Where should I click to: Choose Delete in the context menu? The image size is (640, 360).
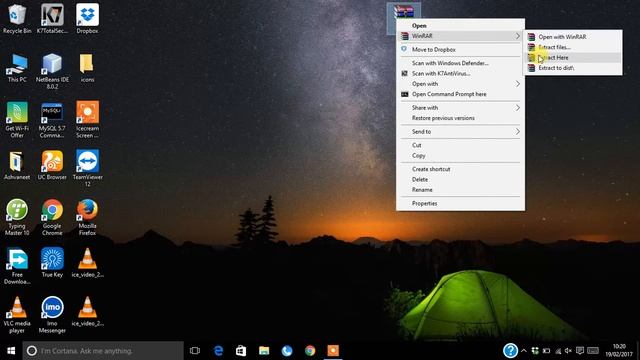[x=460, y=179]
